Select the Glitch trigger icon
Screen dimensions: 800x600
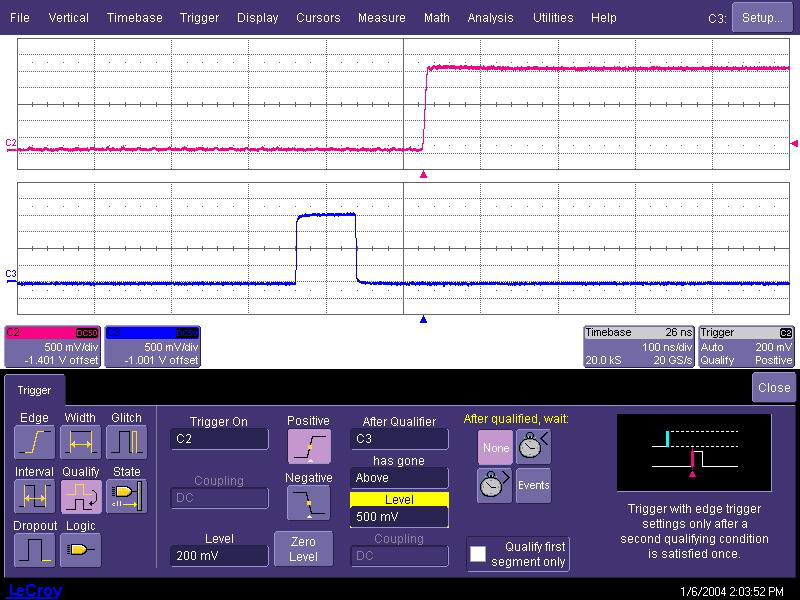point(126,441)
